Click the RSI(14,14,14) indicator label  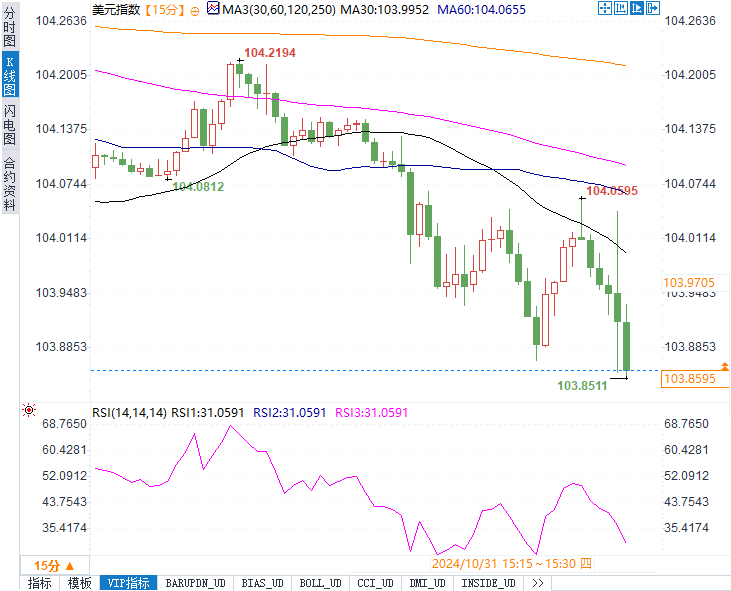tap(129, 411)
